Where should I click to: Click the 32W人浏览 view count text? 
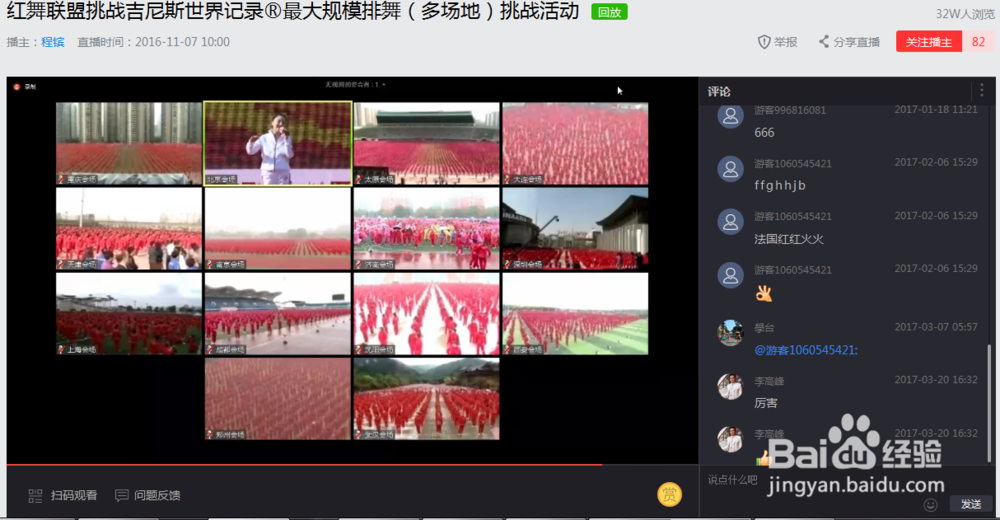coord(965,14)
